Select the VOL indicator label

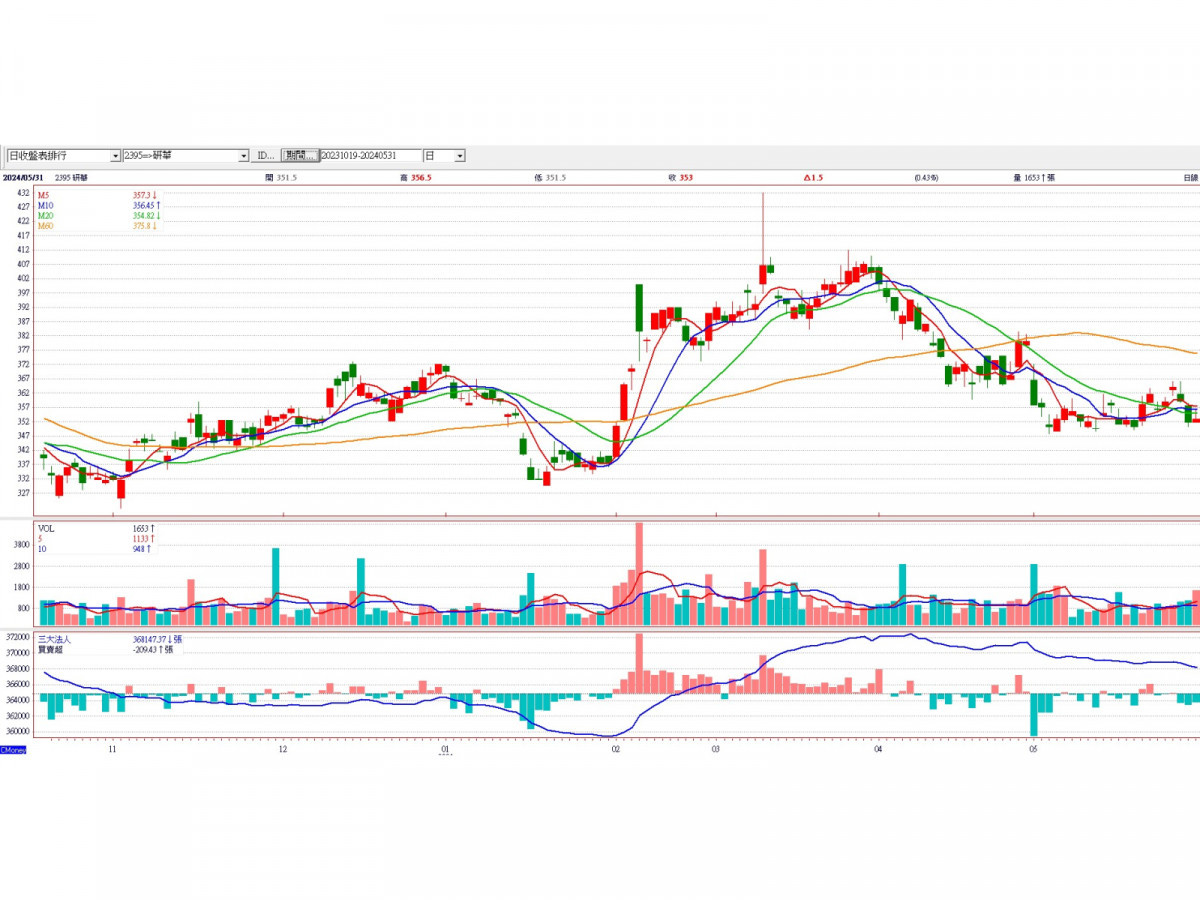click(x=46, y=527)
